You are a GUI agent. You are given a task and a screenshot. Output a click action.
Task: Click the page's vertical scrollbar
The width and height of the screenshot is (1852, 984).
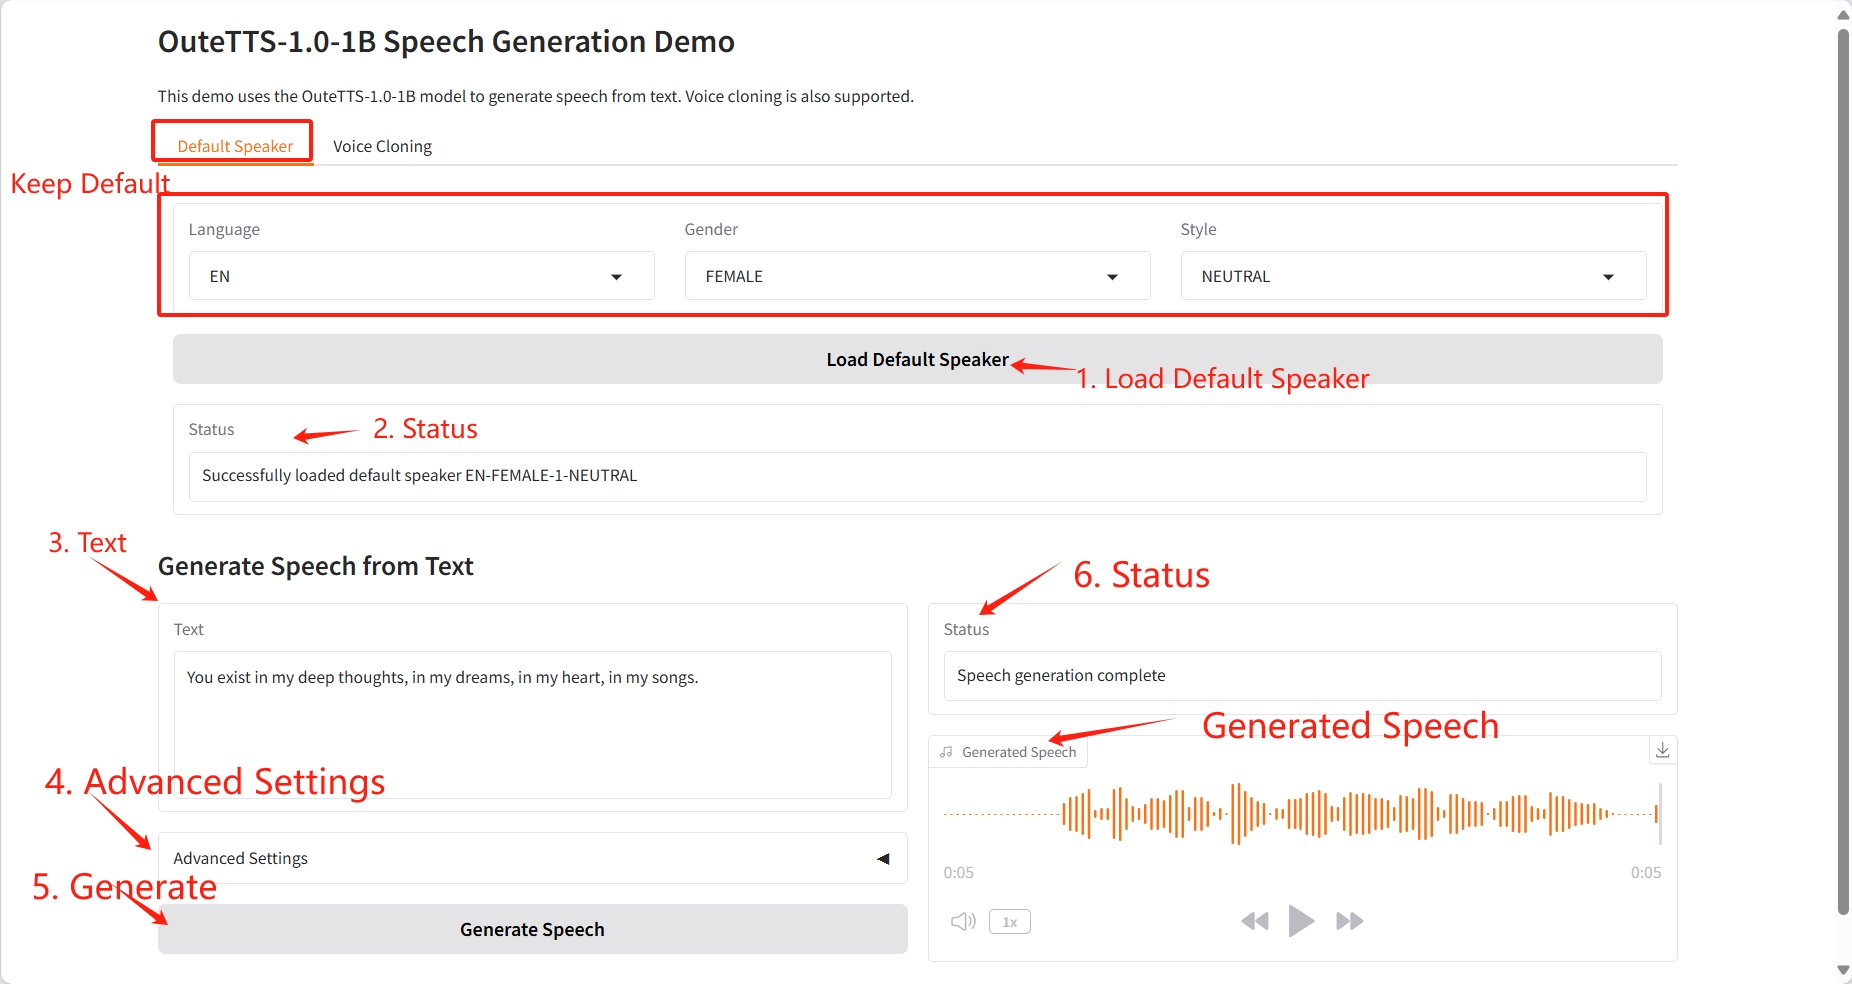(1843, 470)
